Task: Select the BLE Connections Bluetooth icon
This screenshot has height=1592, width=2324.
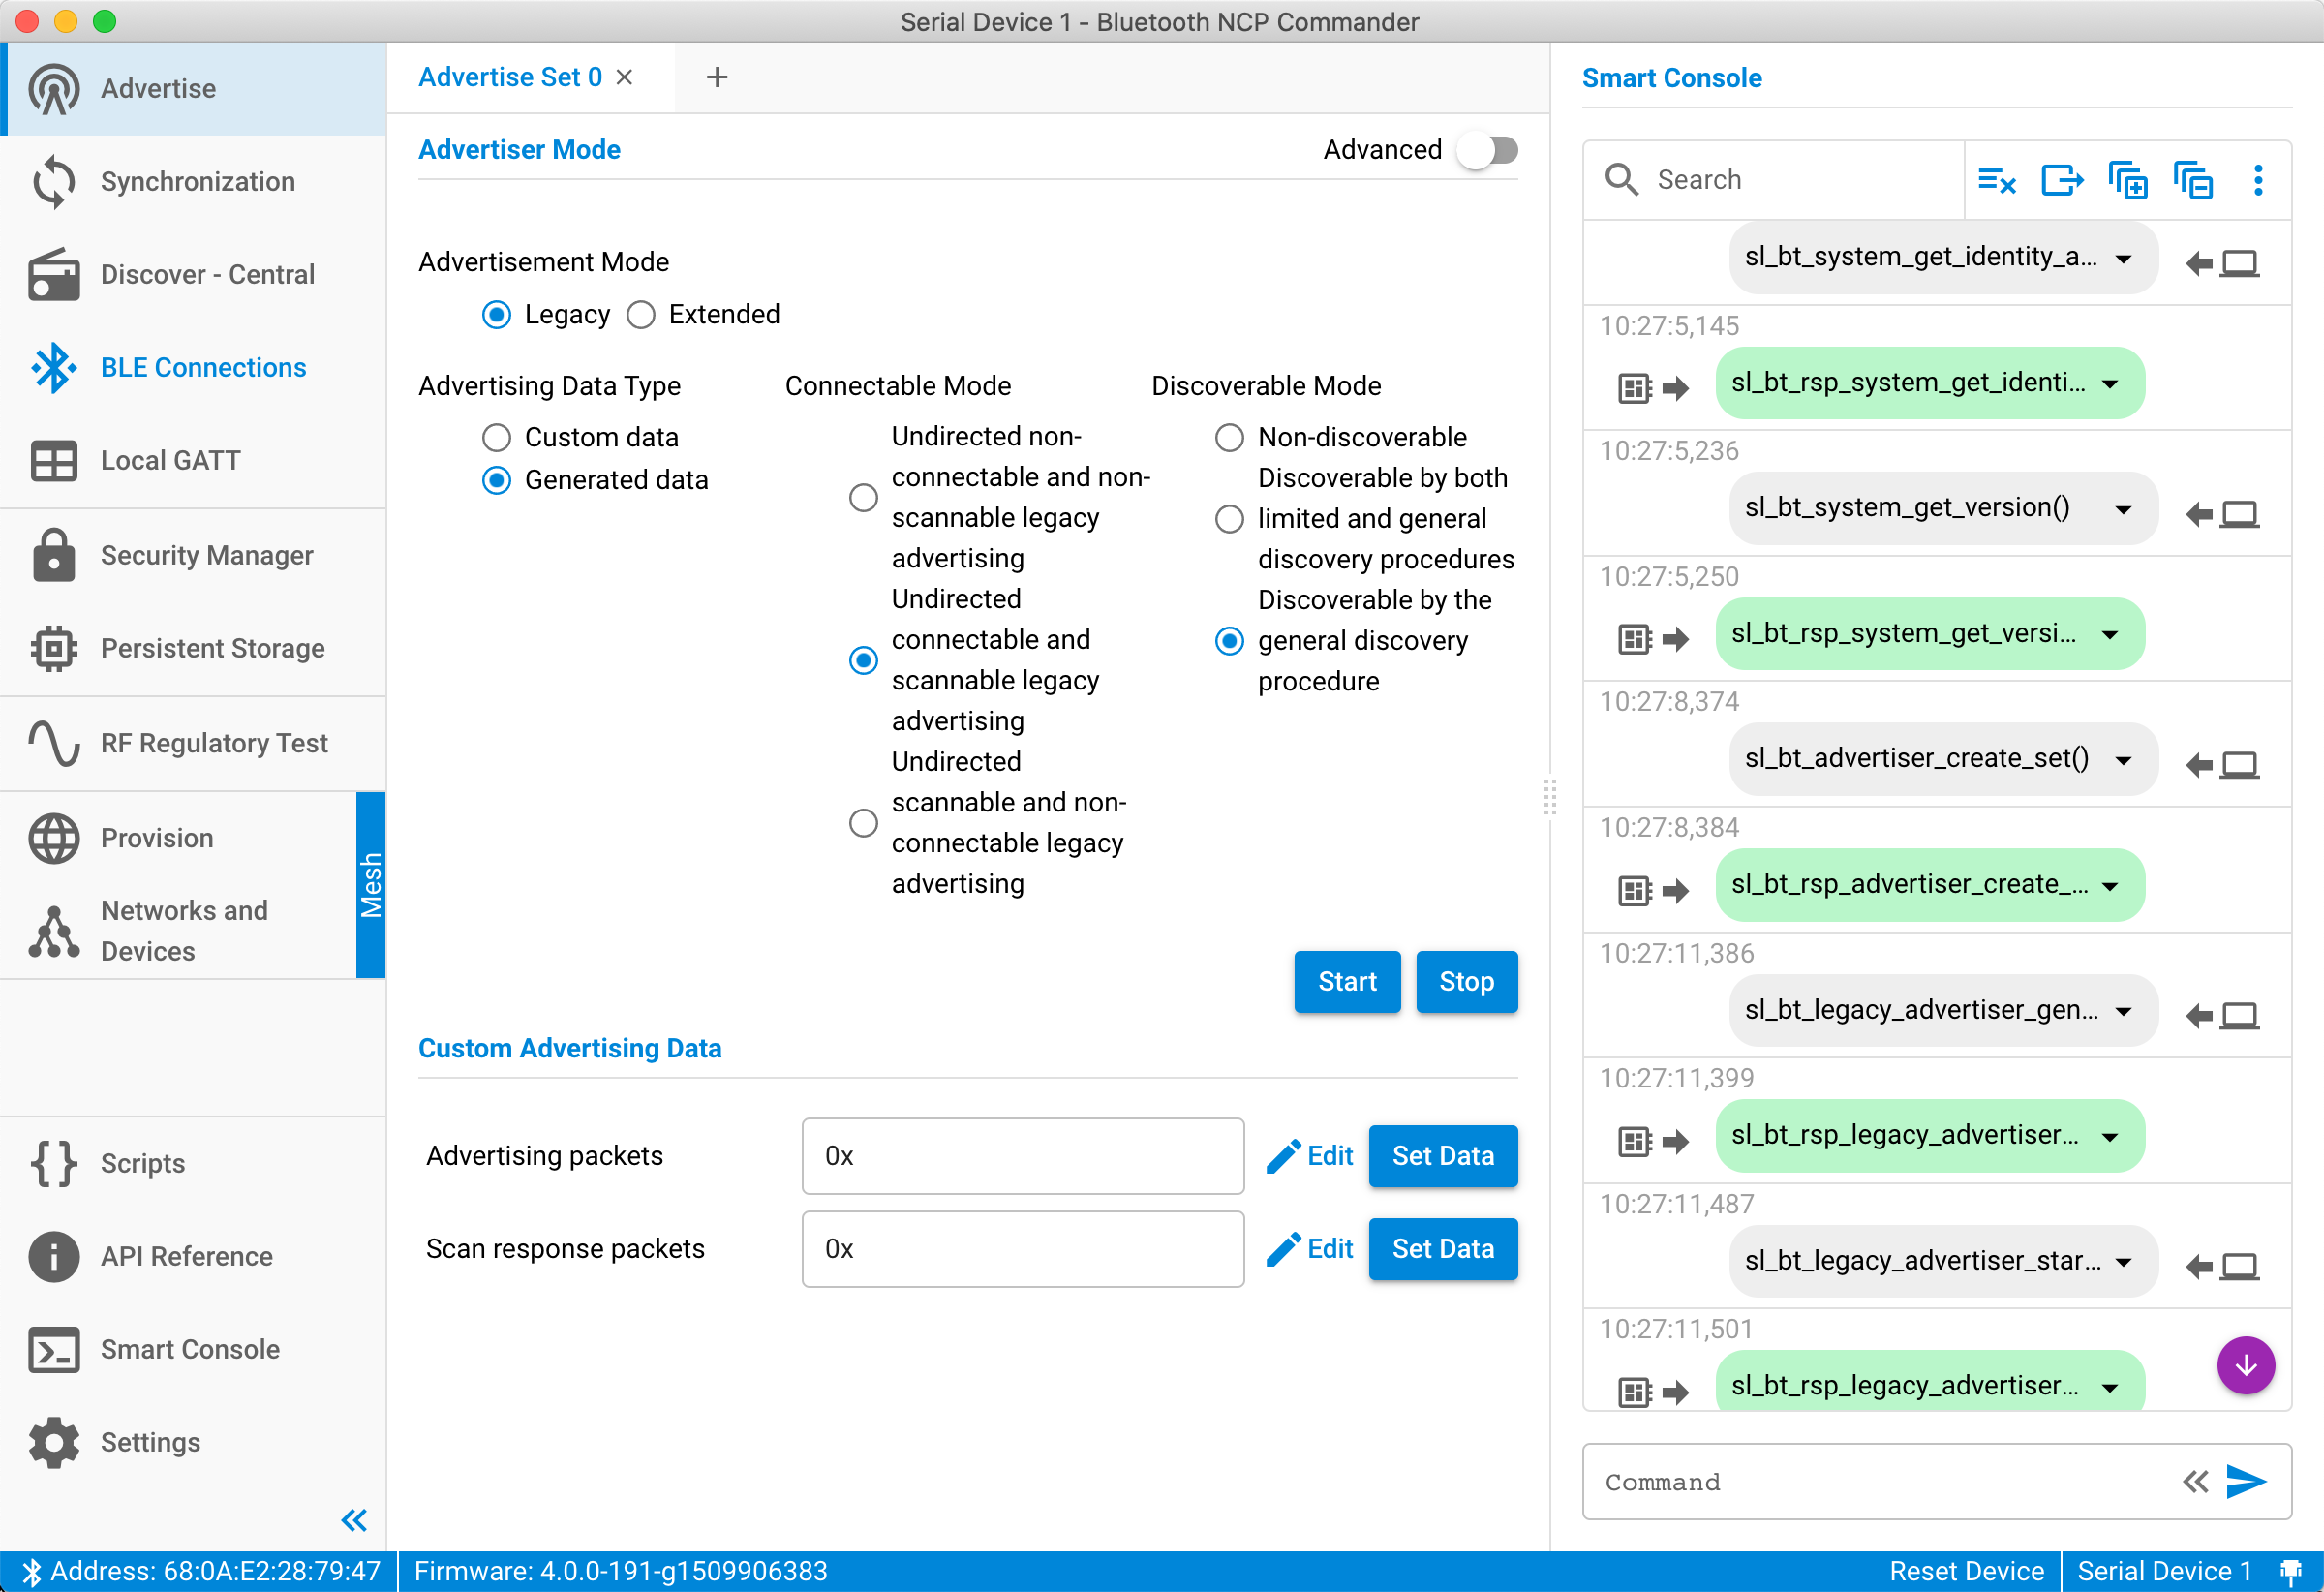Action: click(54, 367)
